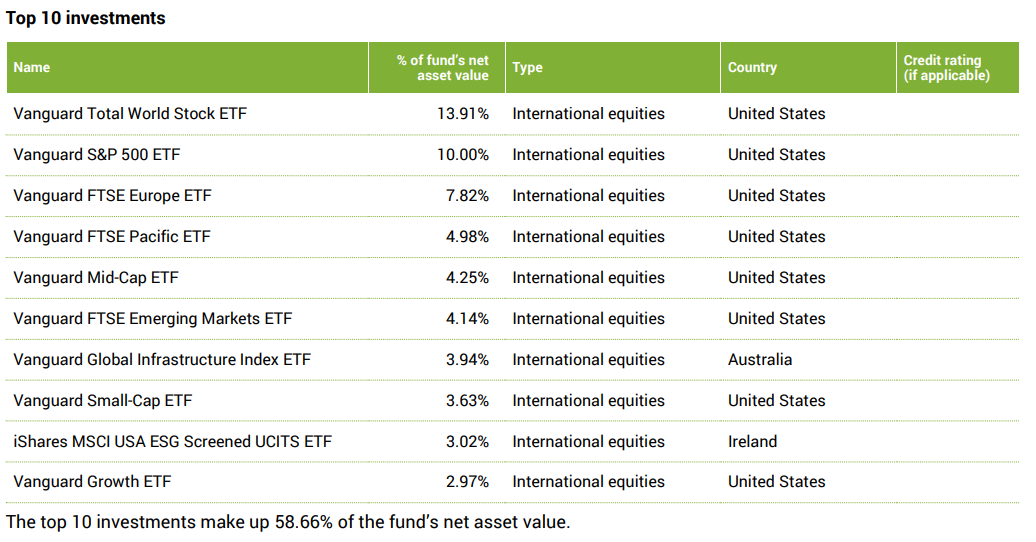
Task: Click the 58.66% summary sentence
Action: (288, 522)
